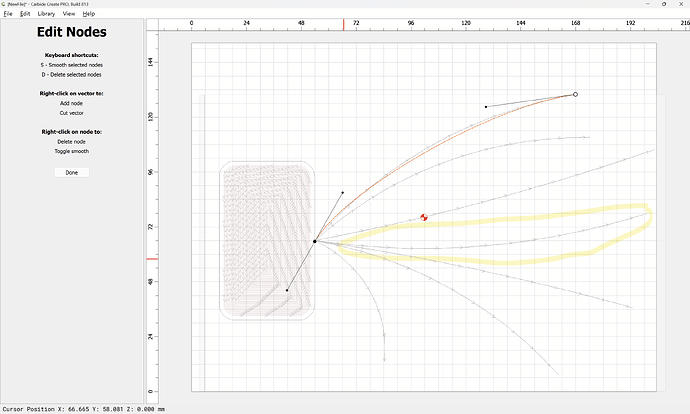
Task: Click the 'Delete node' text
Action: pyautogui.click(x=71, y=142)
